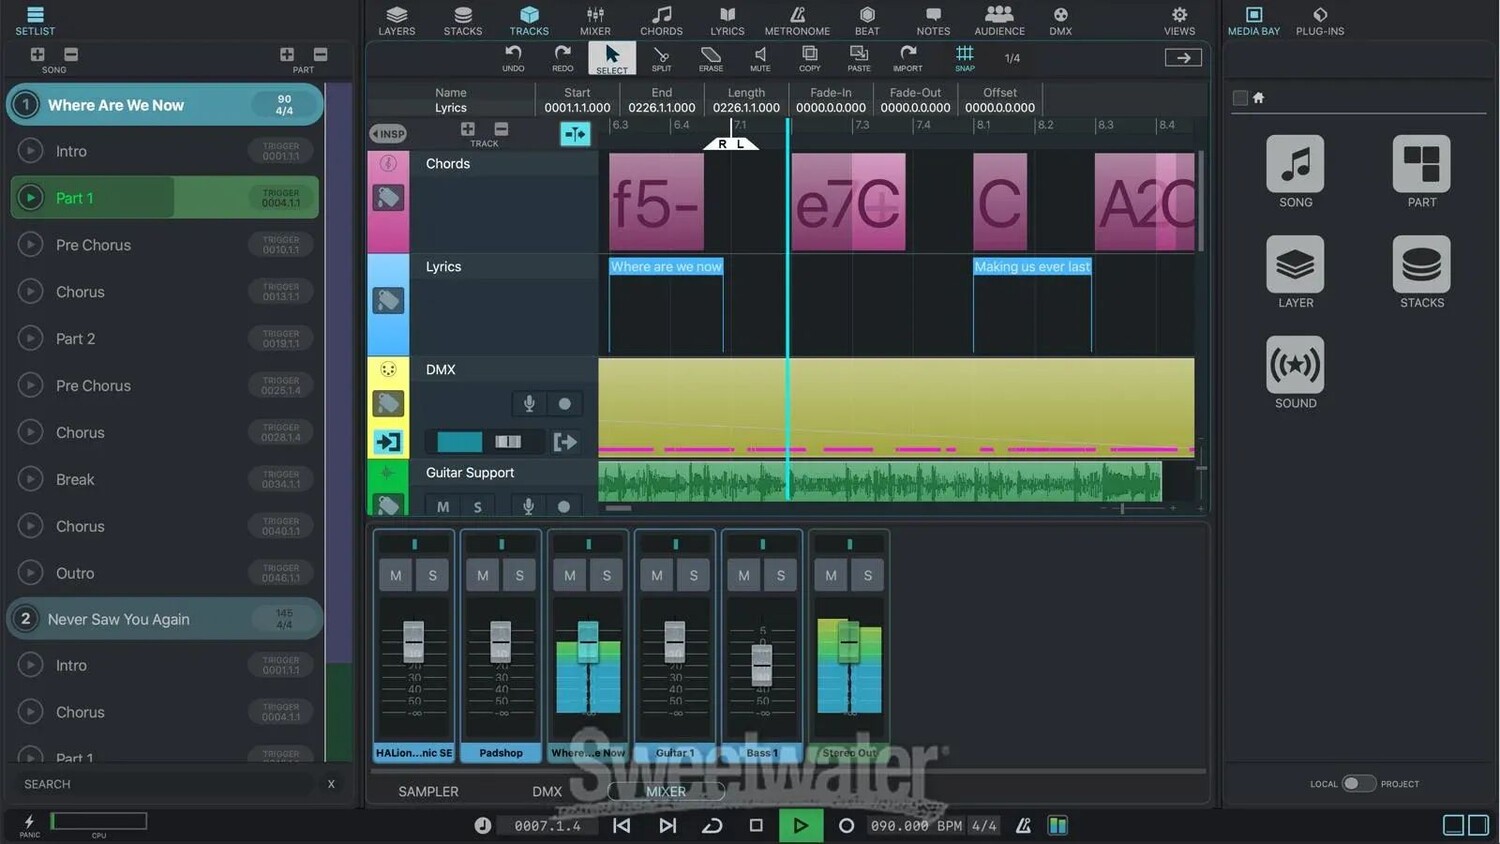Open the DMX view icon

click(x=1060, y=20)
